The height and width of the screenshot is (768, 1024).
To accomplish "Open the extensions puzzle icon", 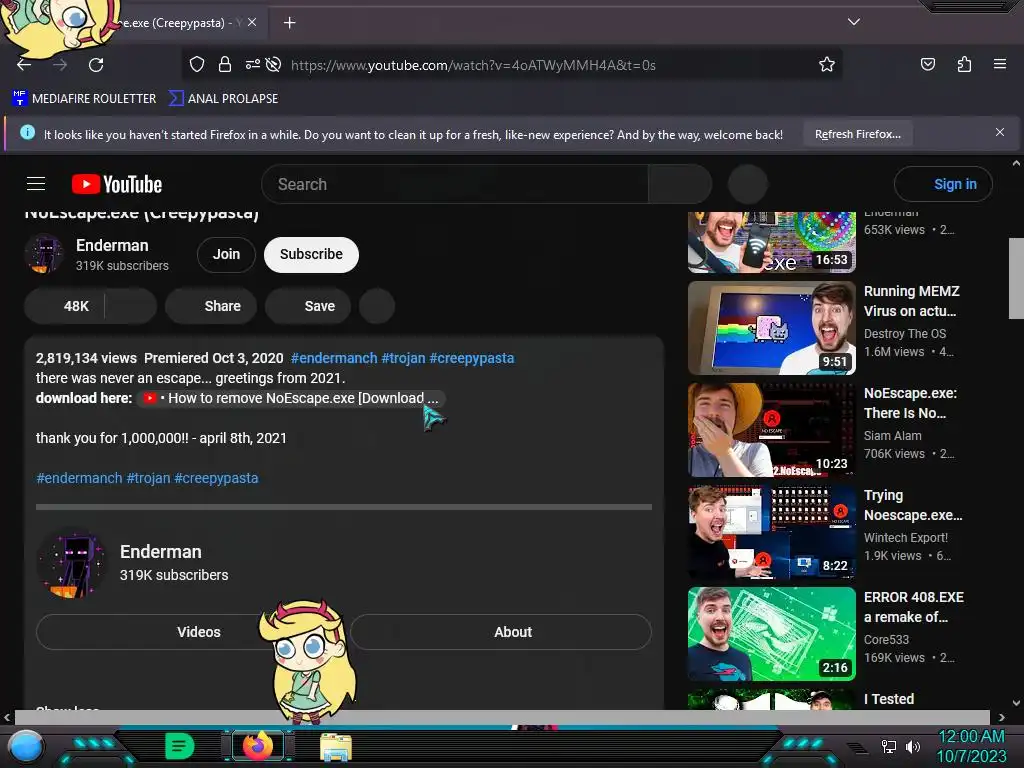I will 964,64.
